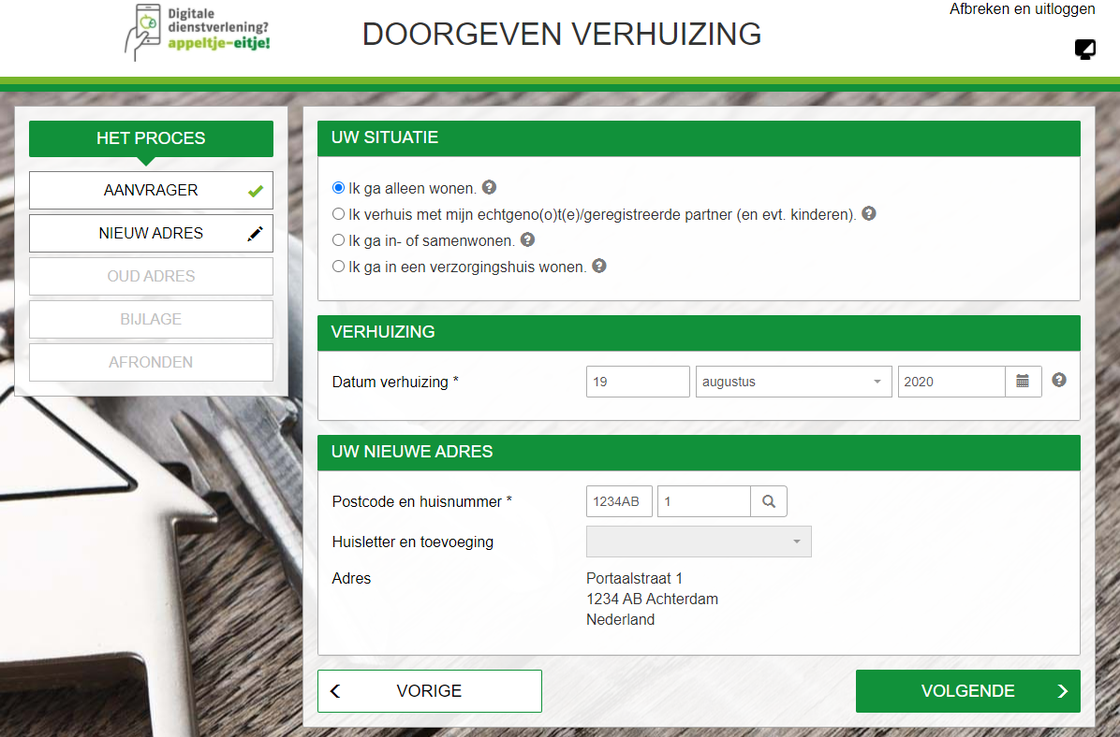Show help for 'Ik ga in- of samenwonen'
The width and height of the screenshot is (1120, 737).
[x=528, y=240]
